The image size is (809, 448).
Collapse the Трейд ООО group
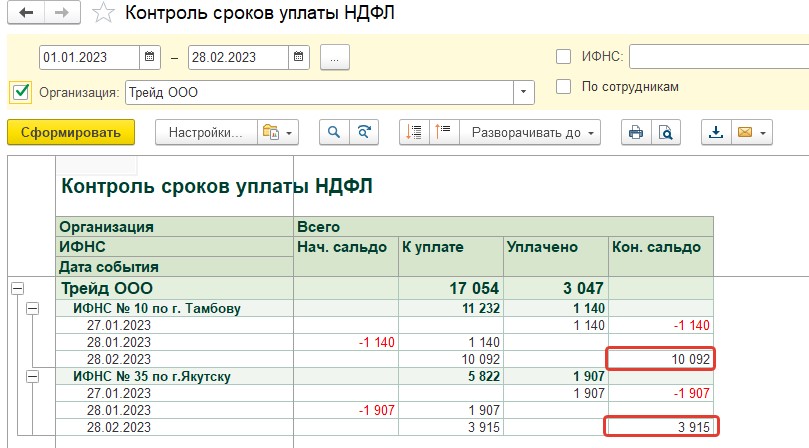(18, 289)
